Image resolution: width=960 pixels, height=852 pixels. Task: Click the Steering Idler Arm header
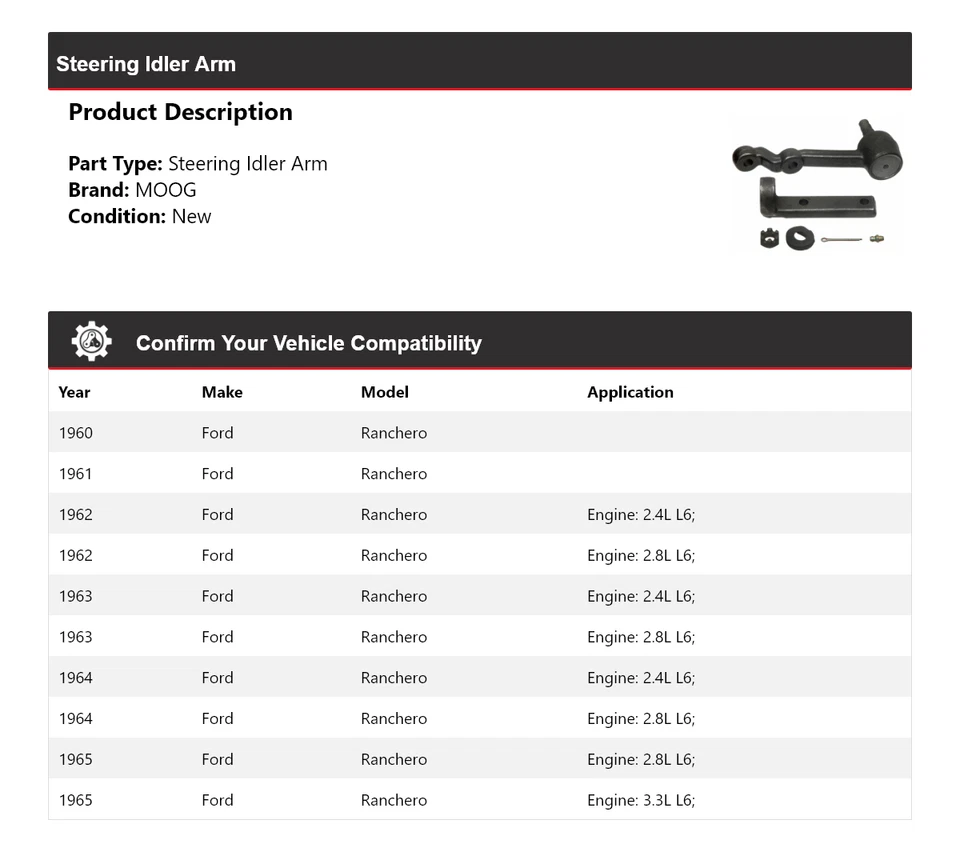click(146, 64)
